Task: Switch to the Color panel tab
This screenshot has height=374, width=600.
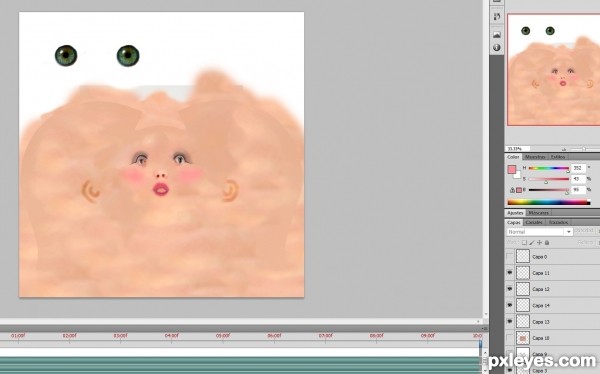Action: pos(513,157)
